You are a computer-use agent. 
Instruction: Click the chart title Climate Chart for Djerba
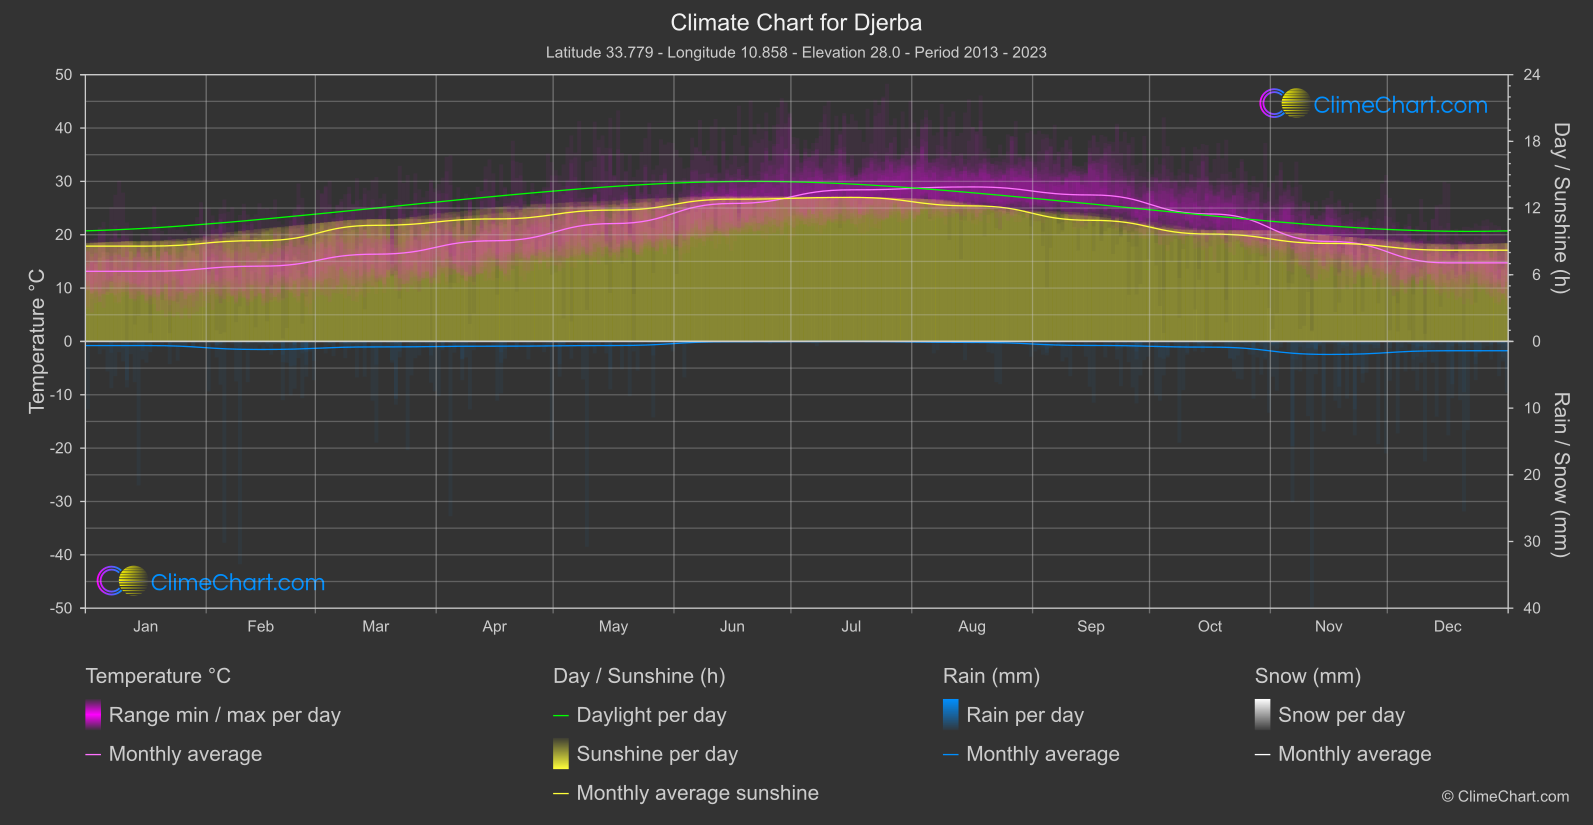pos(796,22)
